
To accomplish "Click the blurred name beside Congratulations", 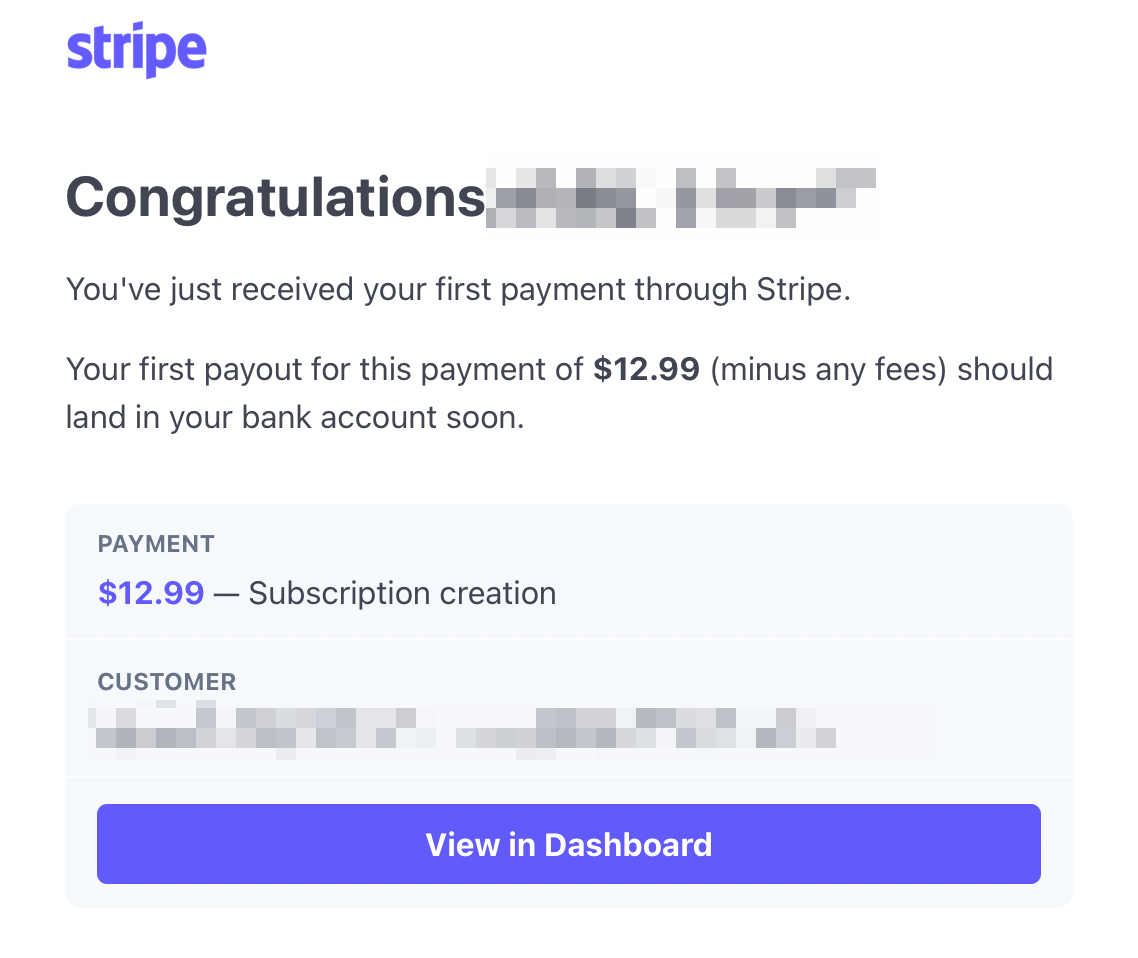I will (680, 197).
